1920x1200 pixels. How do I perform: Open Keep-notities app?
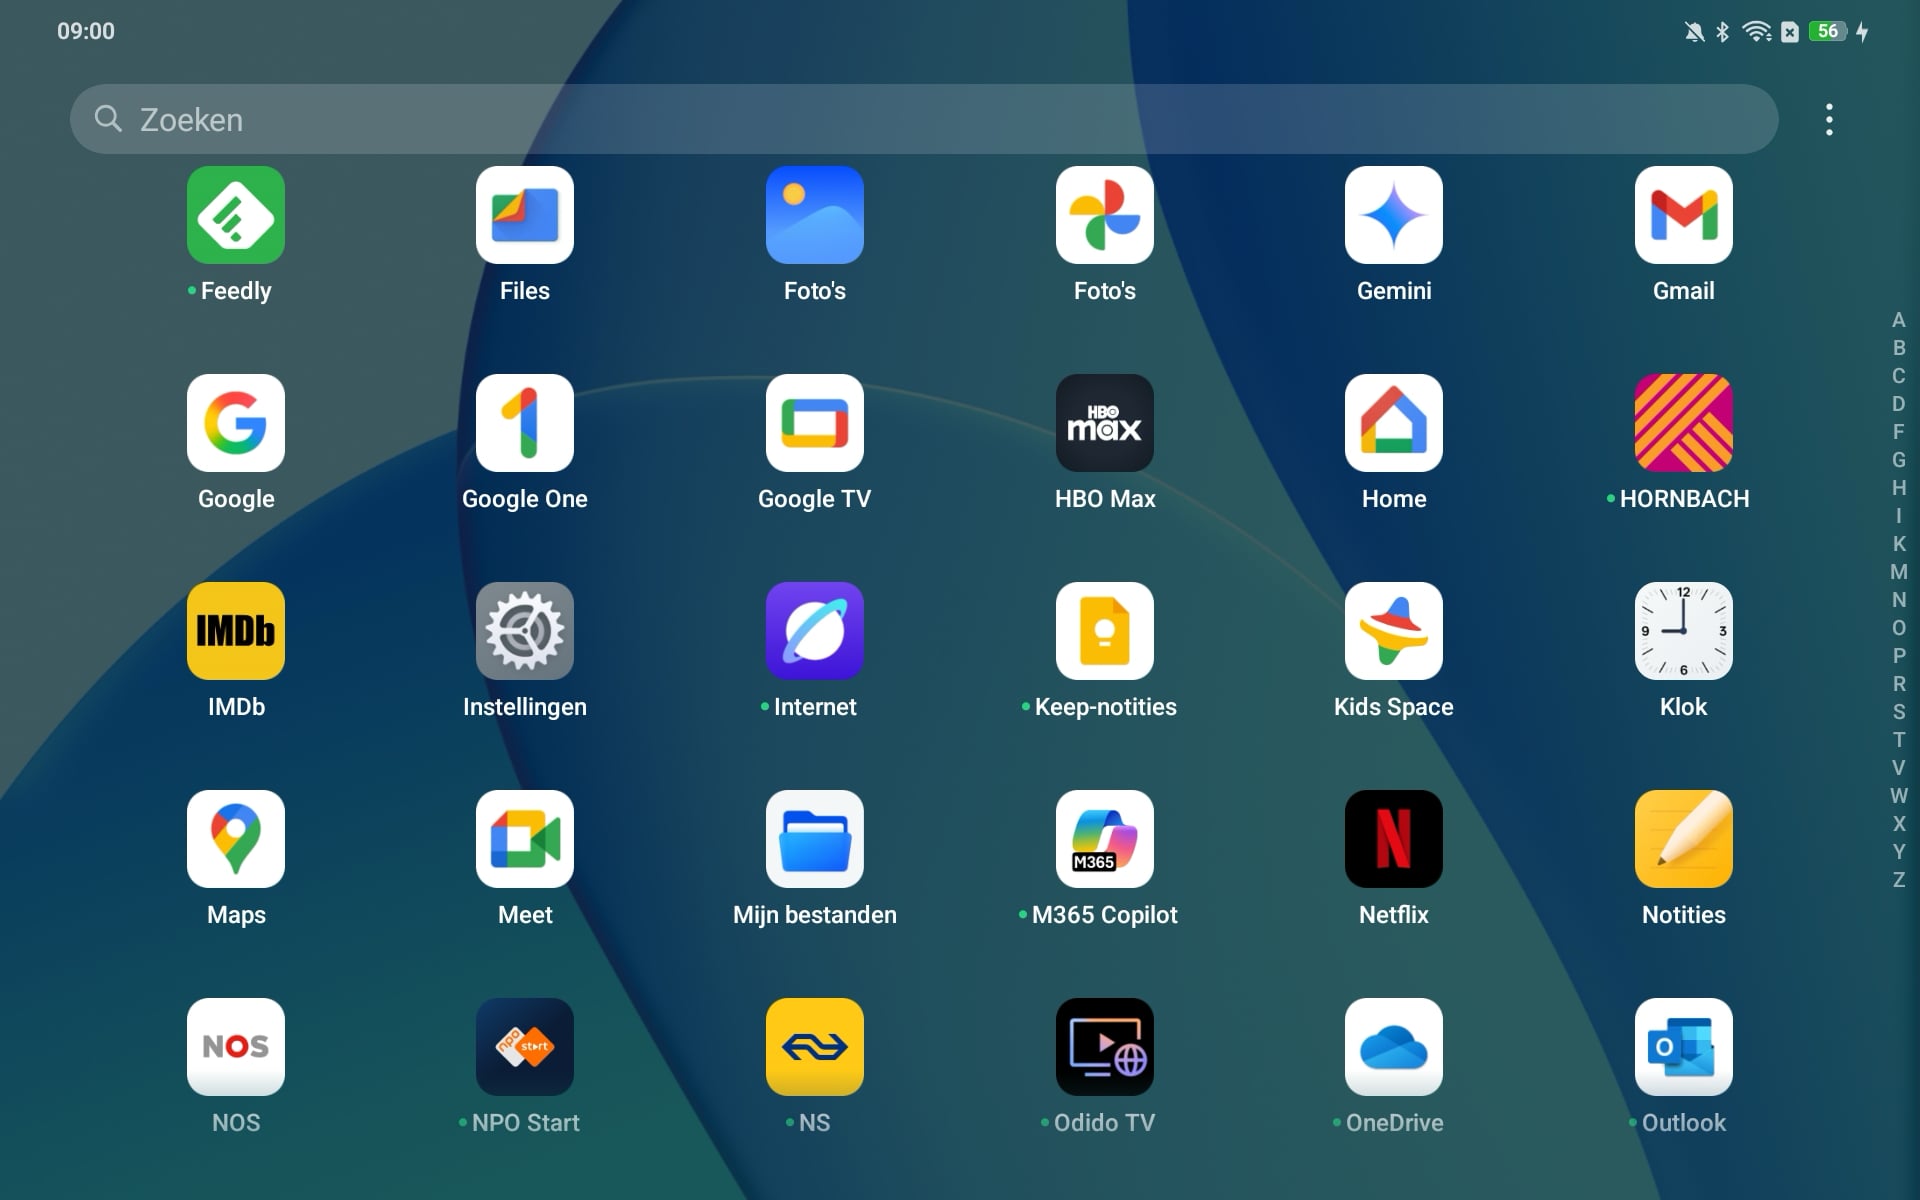click(x=1105, y=631)
